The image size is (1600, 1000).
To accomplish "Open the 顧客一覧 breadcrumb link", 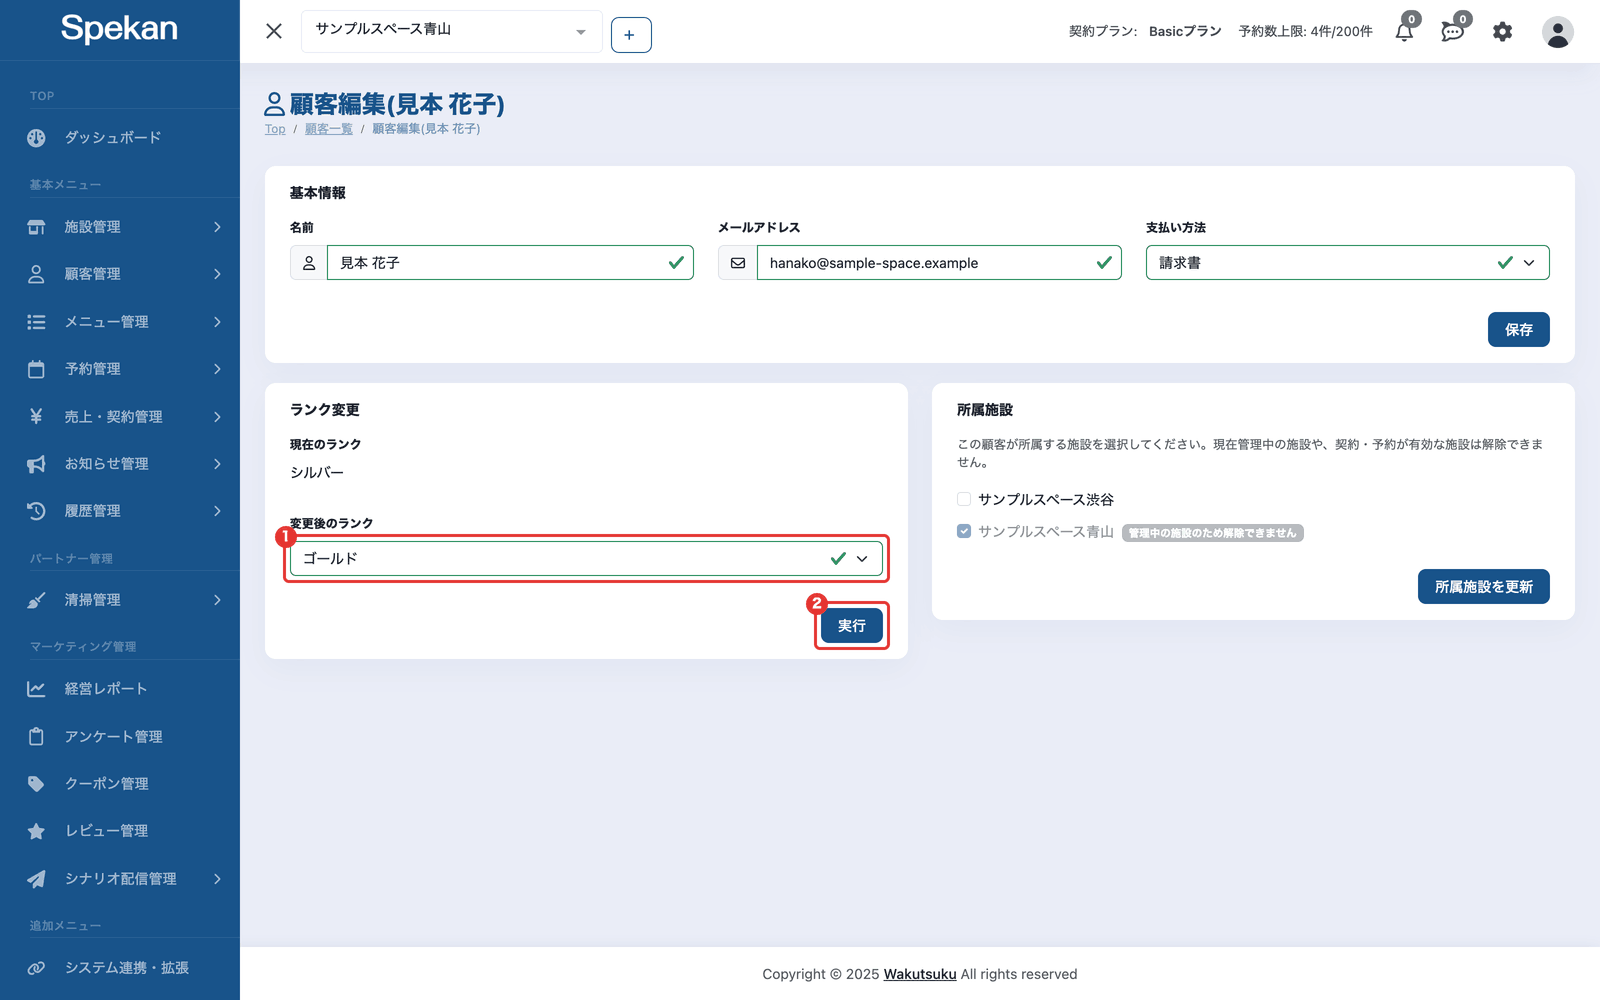I will click(328, 129).
